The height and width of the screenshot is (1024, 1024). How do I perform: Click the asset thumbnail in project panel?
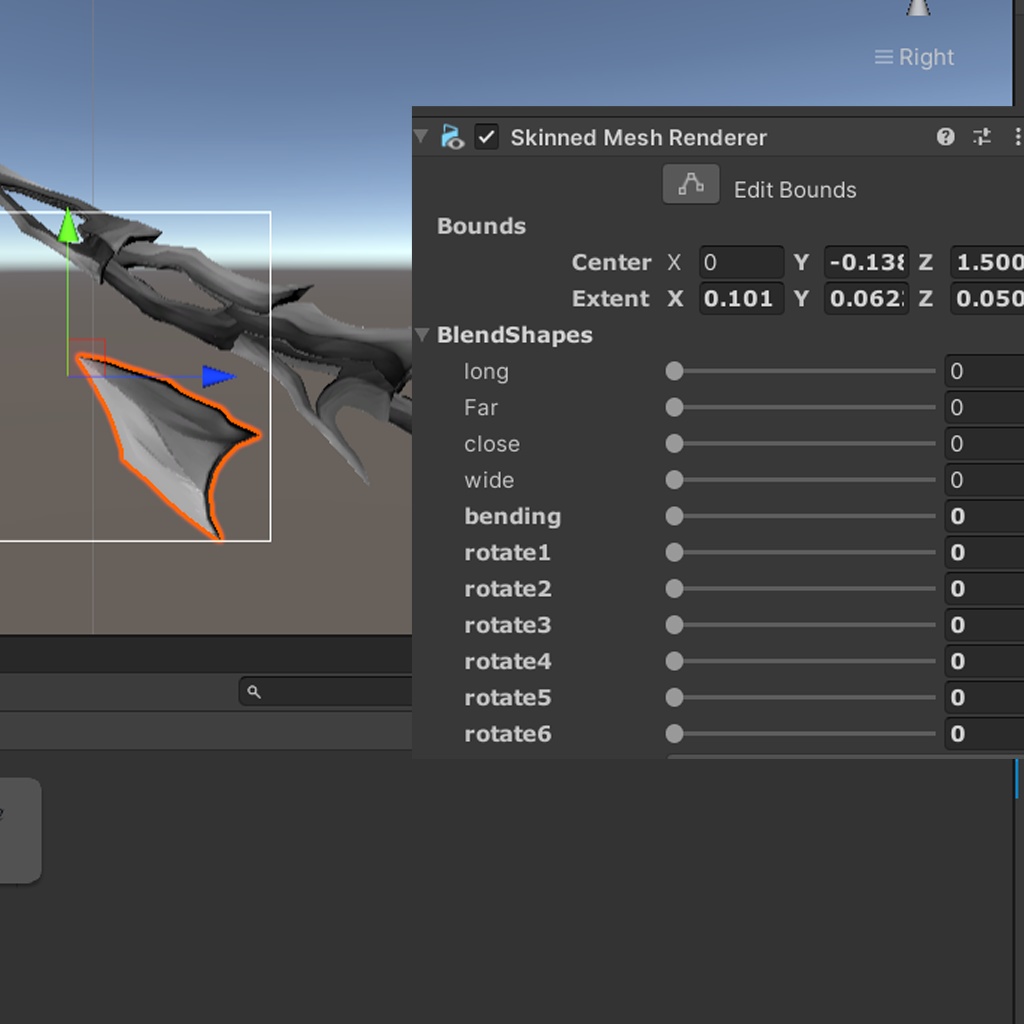coord(20,831)
